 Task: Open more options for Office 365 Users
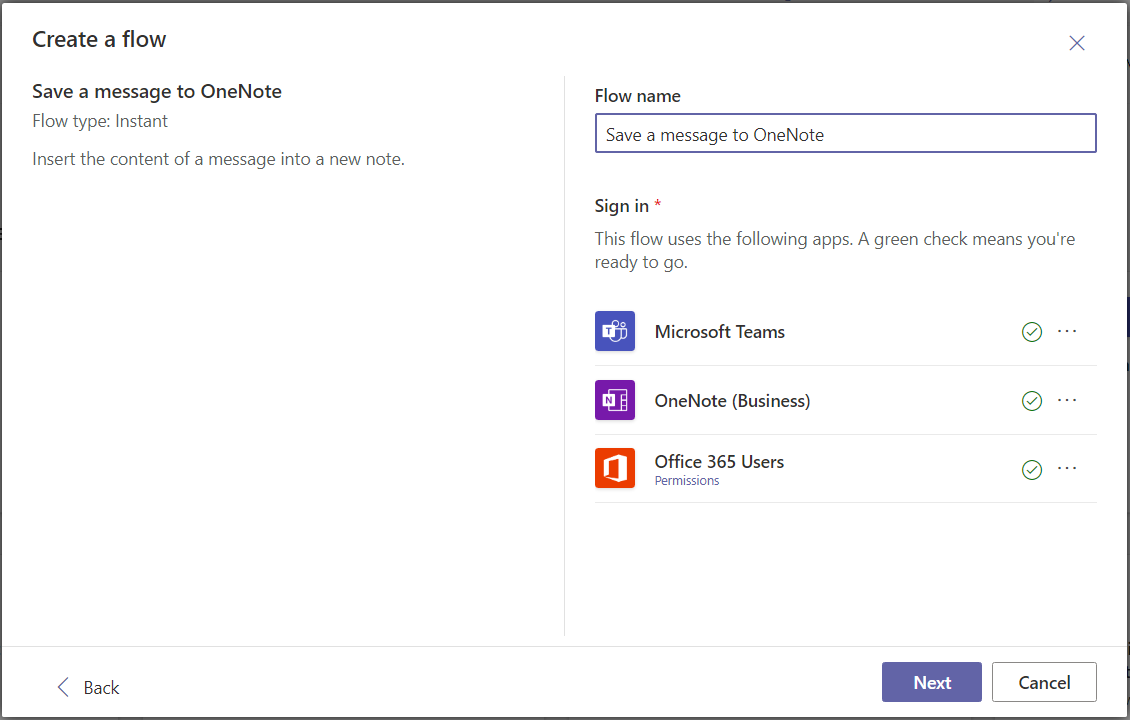1067,468
